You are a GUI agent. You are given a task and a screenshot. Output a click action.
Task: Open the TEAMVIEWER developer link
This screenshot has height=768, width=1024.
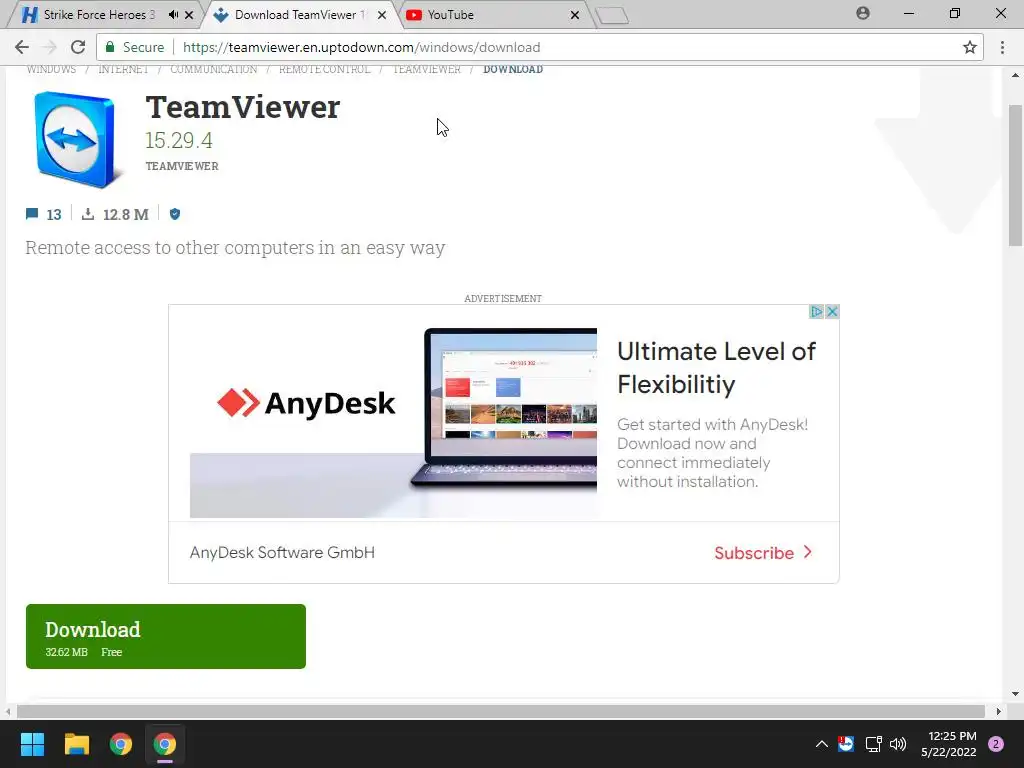click(182, 167)
